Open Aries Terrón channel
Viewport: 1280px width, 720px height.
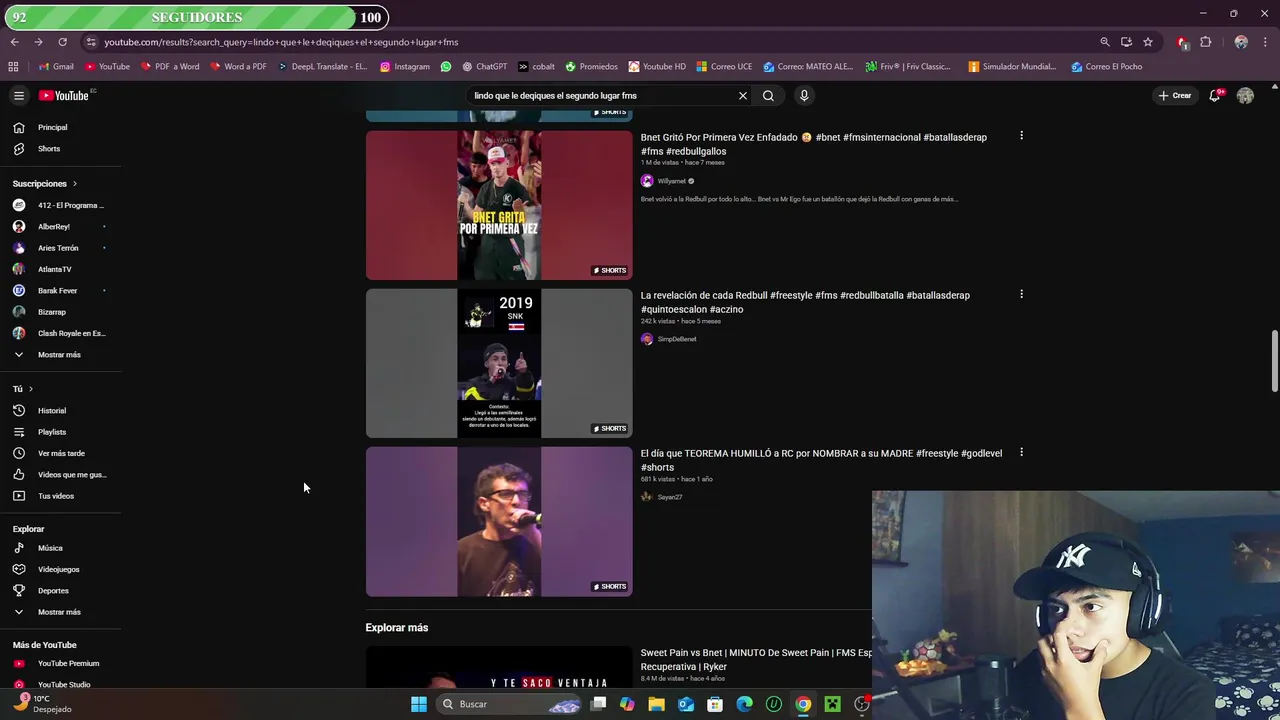(60, 248)
